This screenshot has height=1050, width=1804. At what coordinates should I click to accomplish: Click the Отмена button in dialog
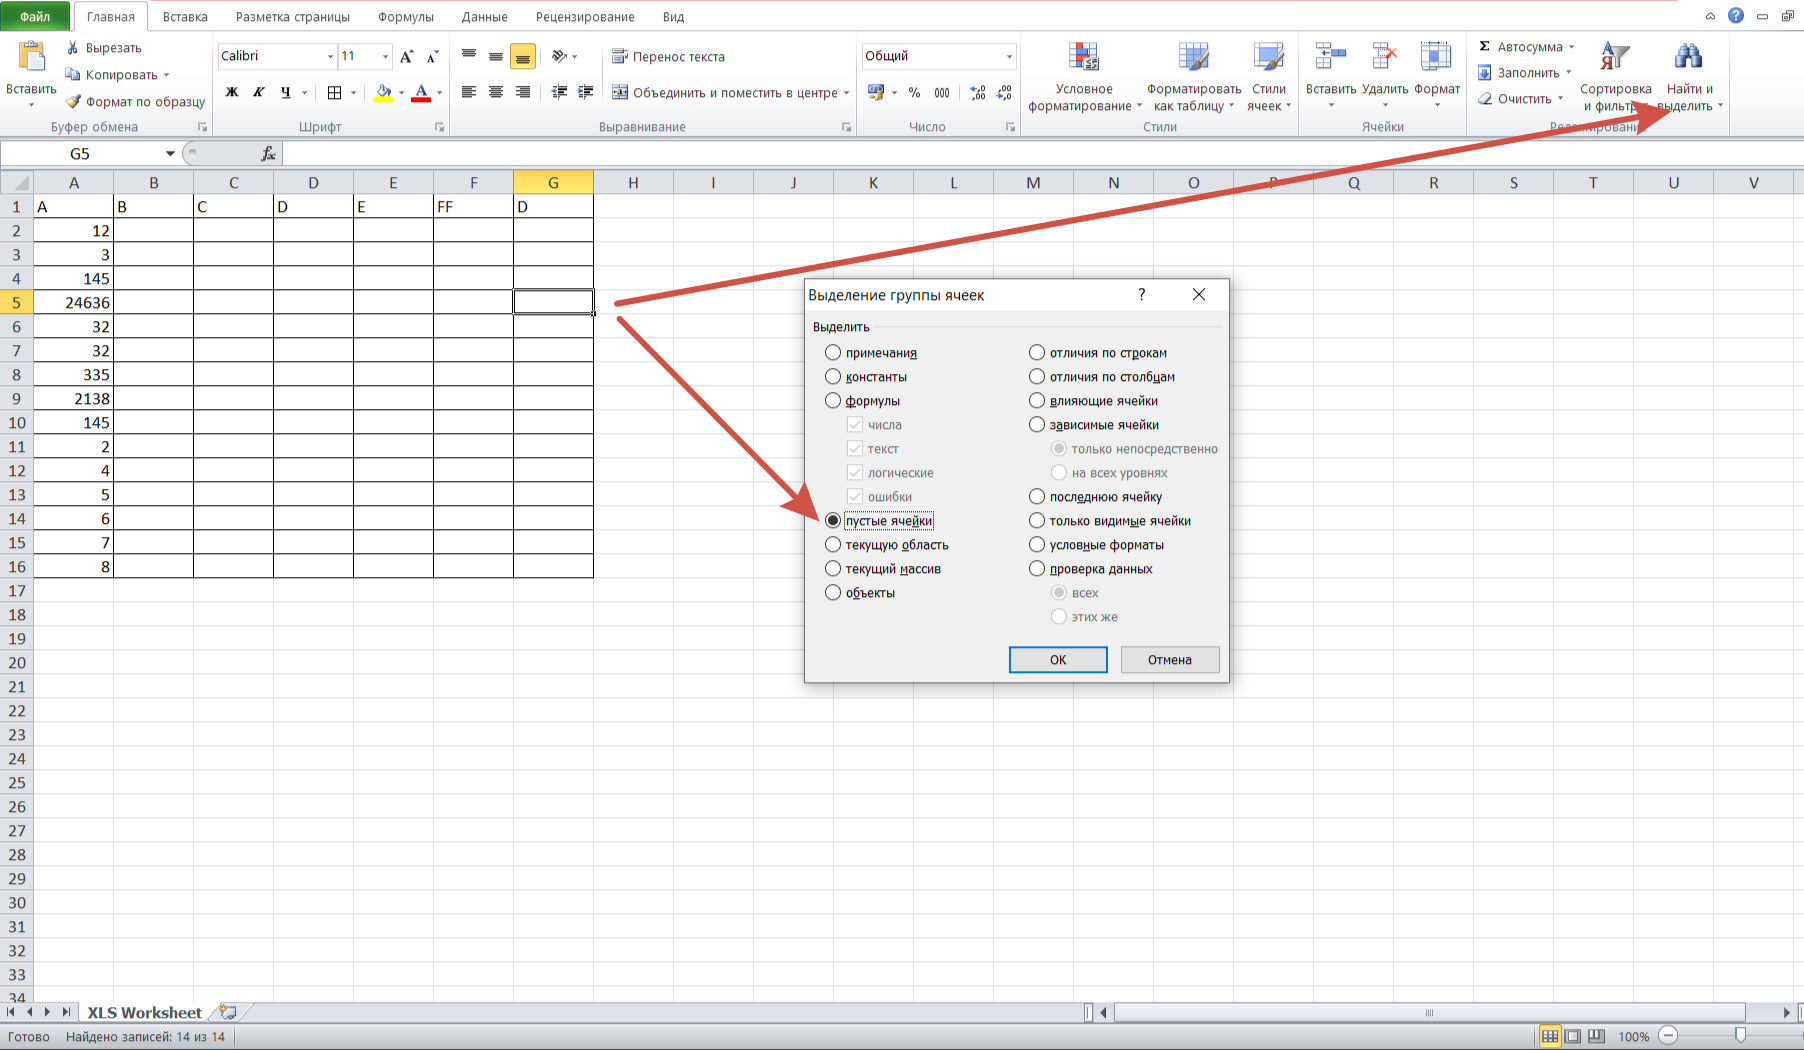click(x=1169, y=660)
